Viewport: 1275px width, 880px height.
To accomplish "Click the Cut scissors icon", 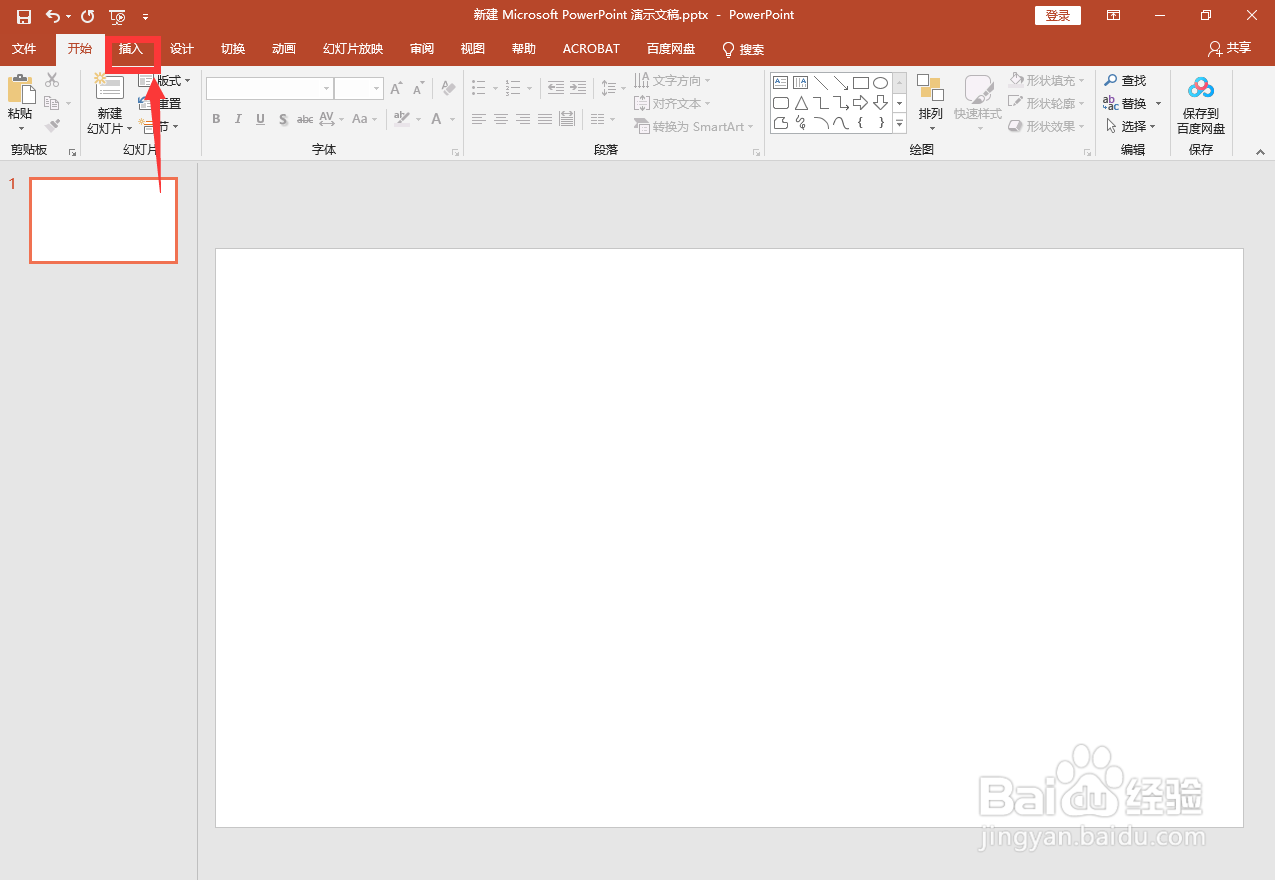I will [52, 80].
